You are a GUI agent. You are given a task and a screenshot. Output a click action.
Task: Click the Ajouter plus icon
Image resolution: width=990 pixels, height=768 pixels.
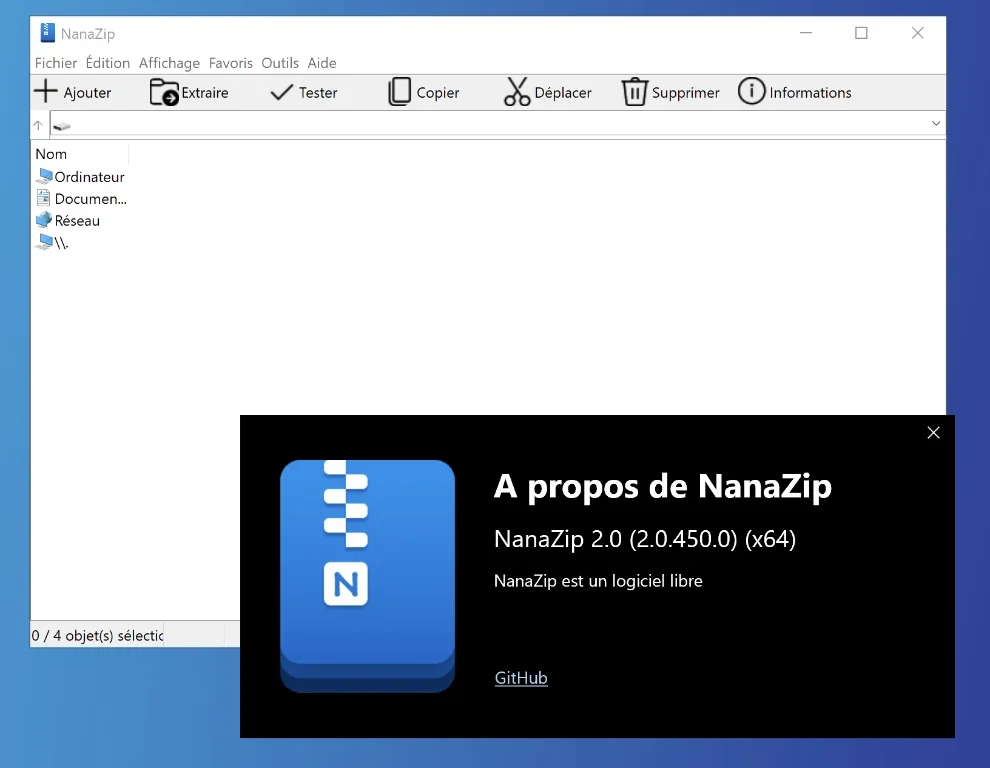tap(46, 92)
